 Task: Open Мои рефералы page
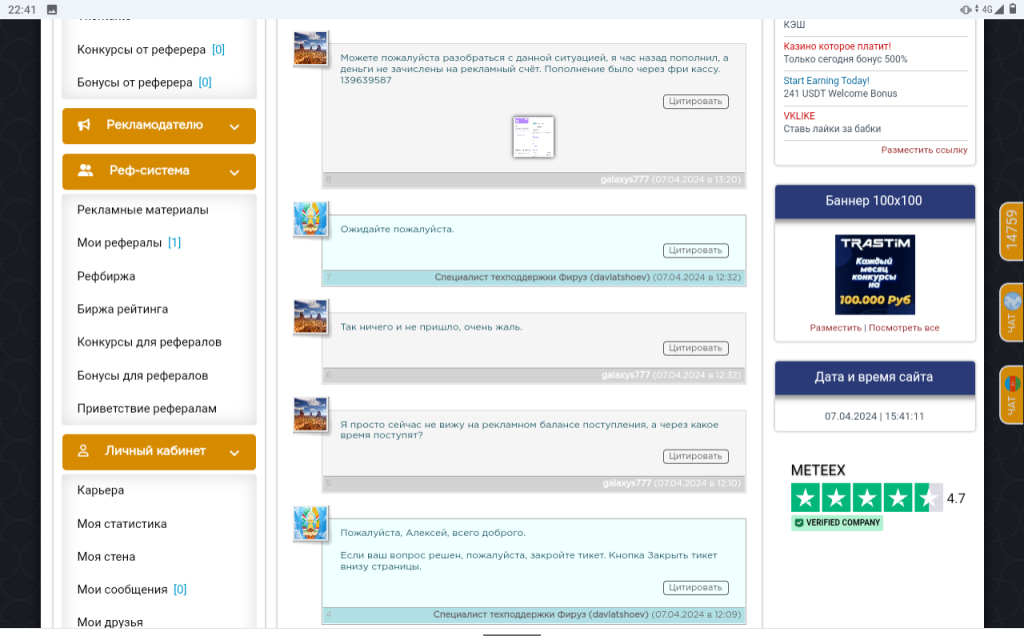pyautogui.click(x=120, y=242)
